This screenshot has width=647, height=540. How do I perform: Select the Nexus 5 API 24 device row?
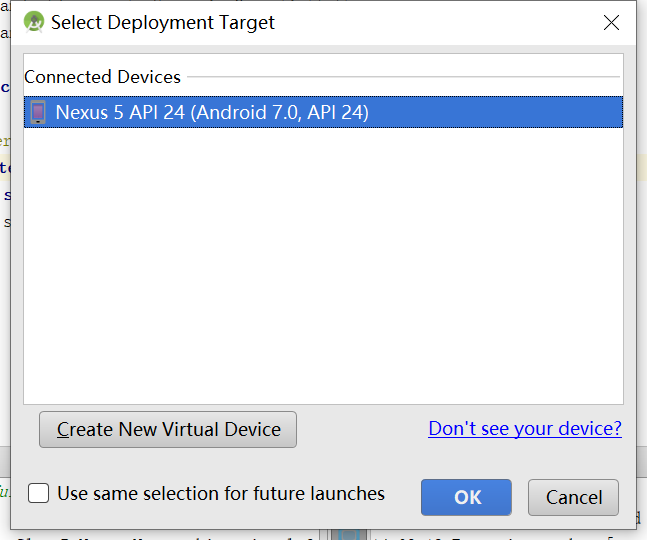323,112
